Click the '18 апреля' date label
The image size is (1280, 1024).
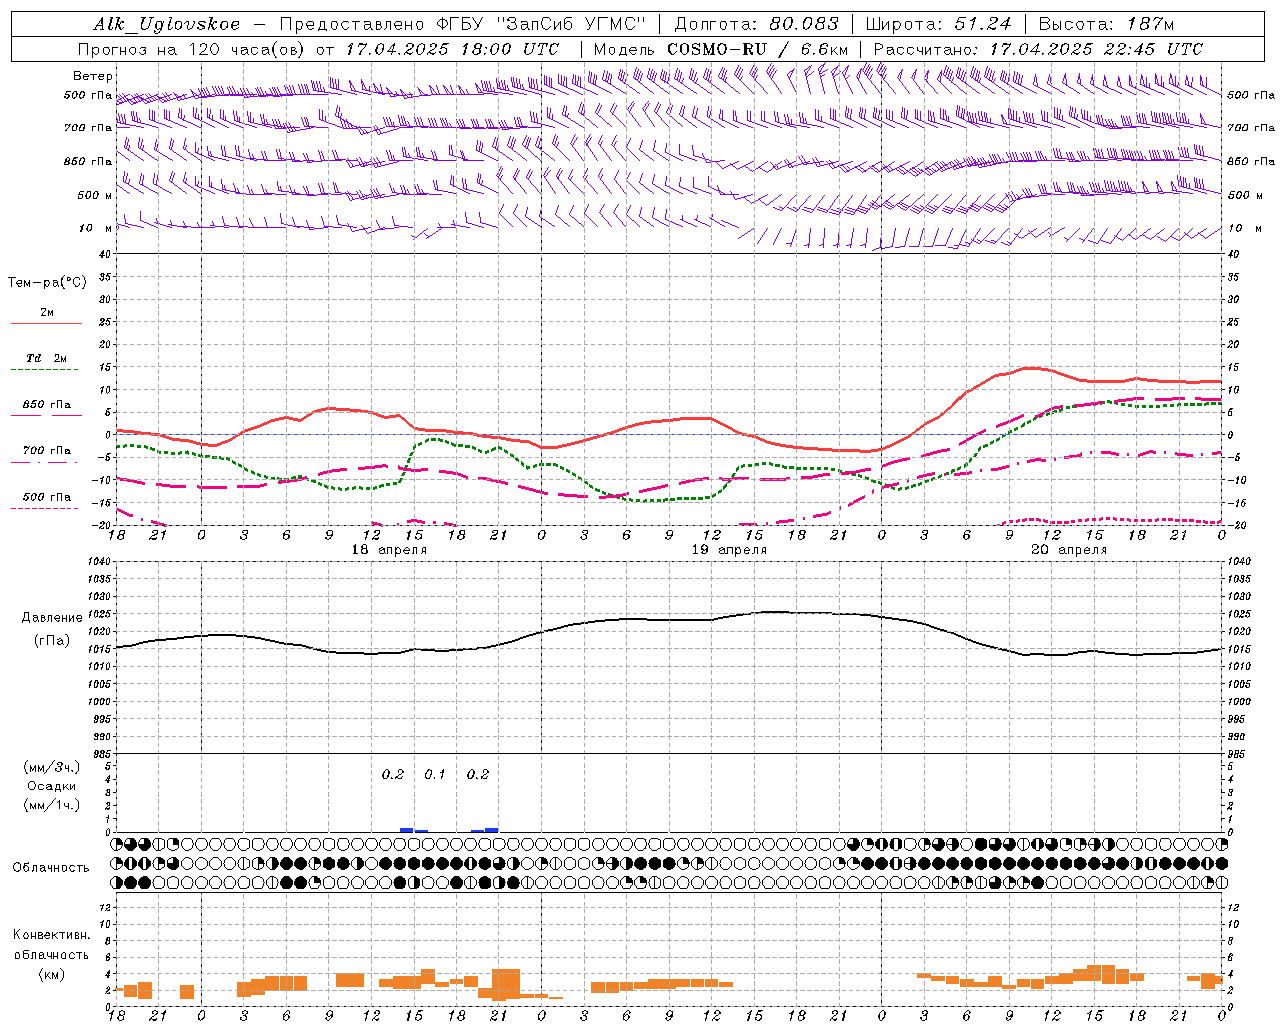coord(389,550)
